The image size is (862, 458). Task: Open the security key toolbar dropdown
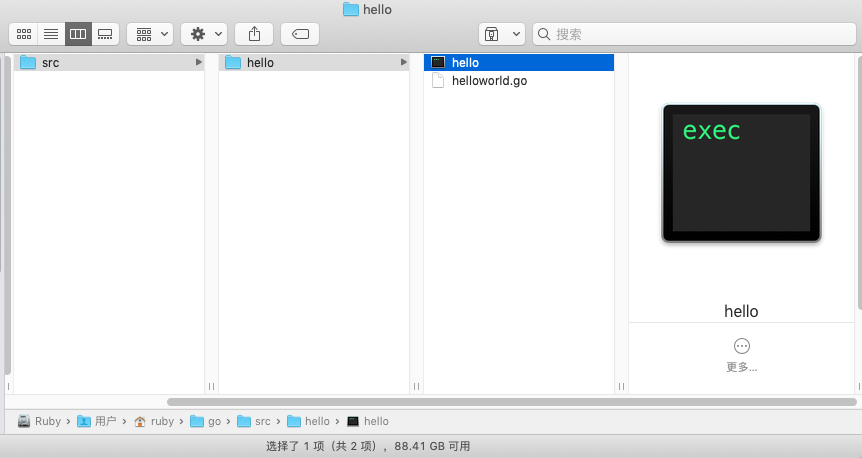501,34
